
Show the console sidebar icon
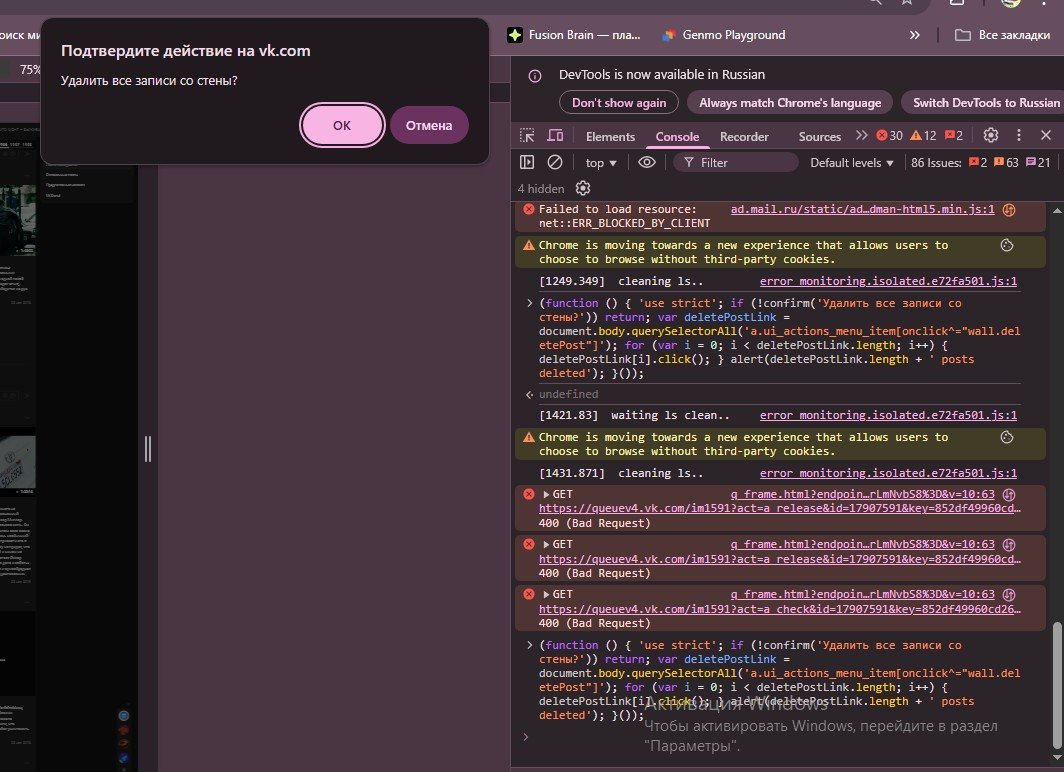527,162
